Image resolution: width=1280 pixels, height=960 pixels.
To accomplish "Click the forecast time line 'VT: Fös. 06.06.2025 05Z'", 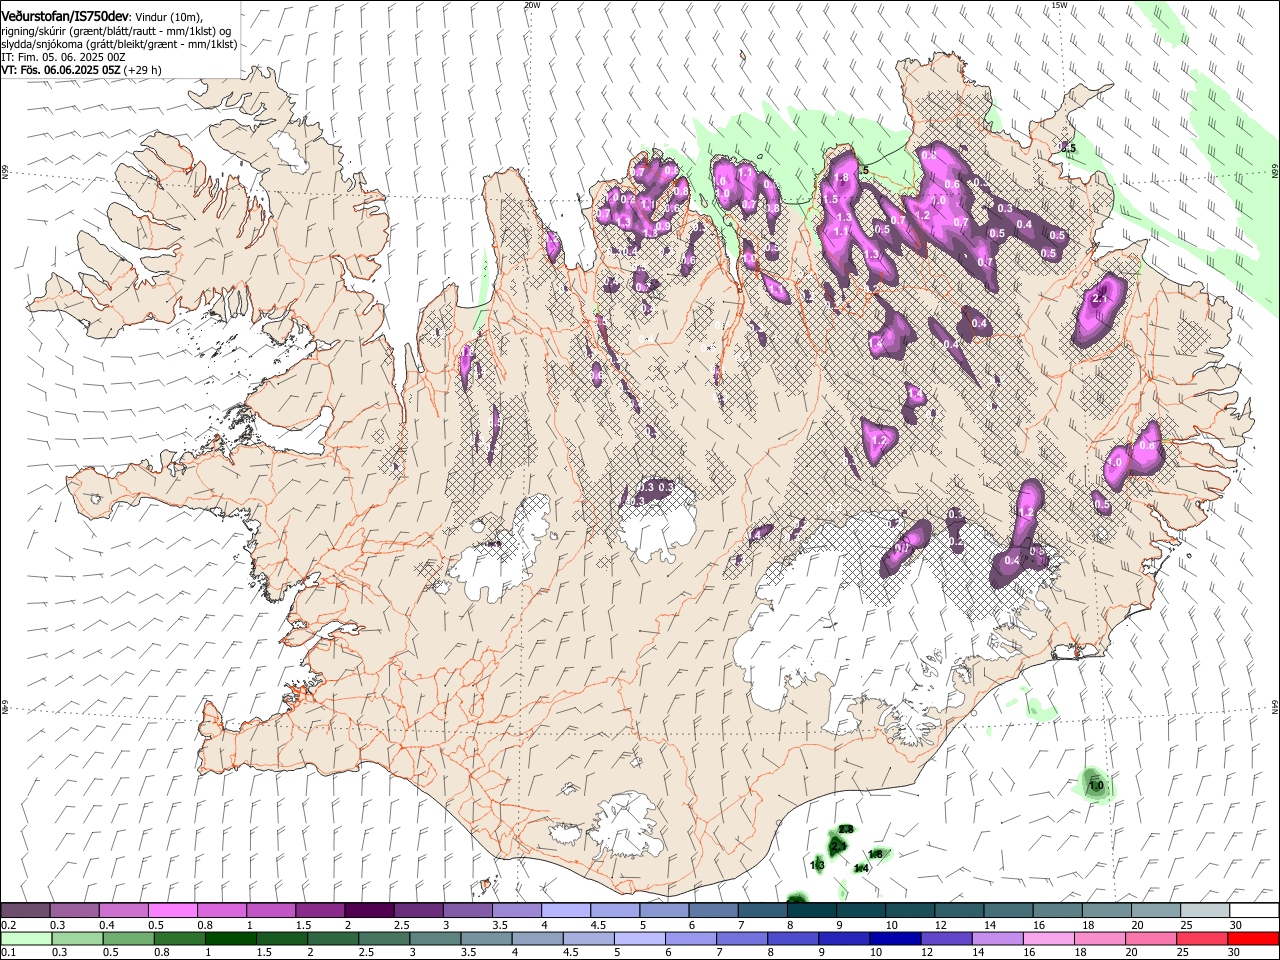I will click(60, 70).
